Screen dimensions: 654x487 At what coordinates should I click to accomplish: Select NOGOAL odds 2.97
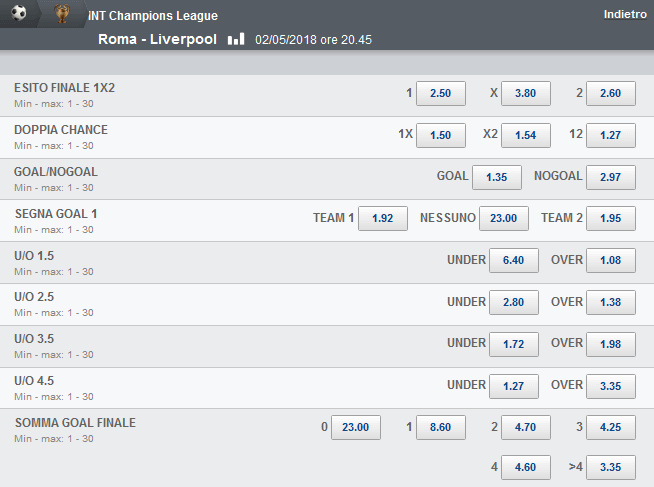point(611,177)
